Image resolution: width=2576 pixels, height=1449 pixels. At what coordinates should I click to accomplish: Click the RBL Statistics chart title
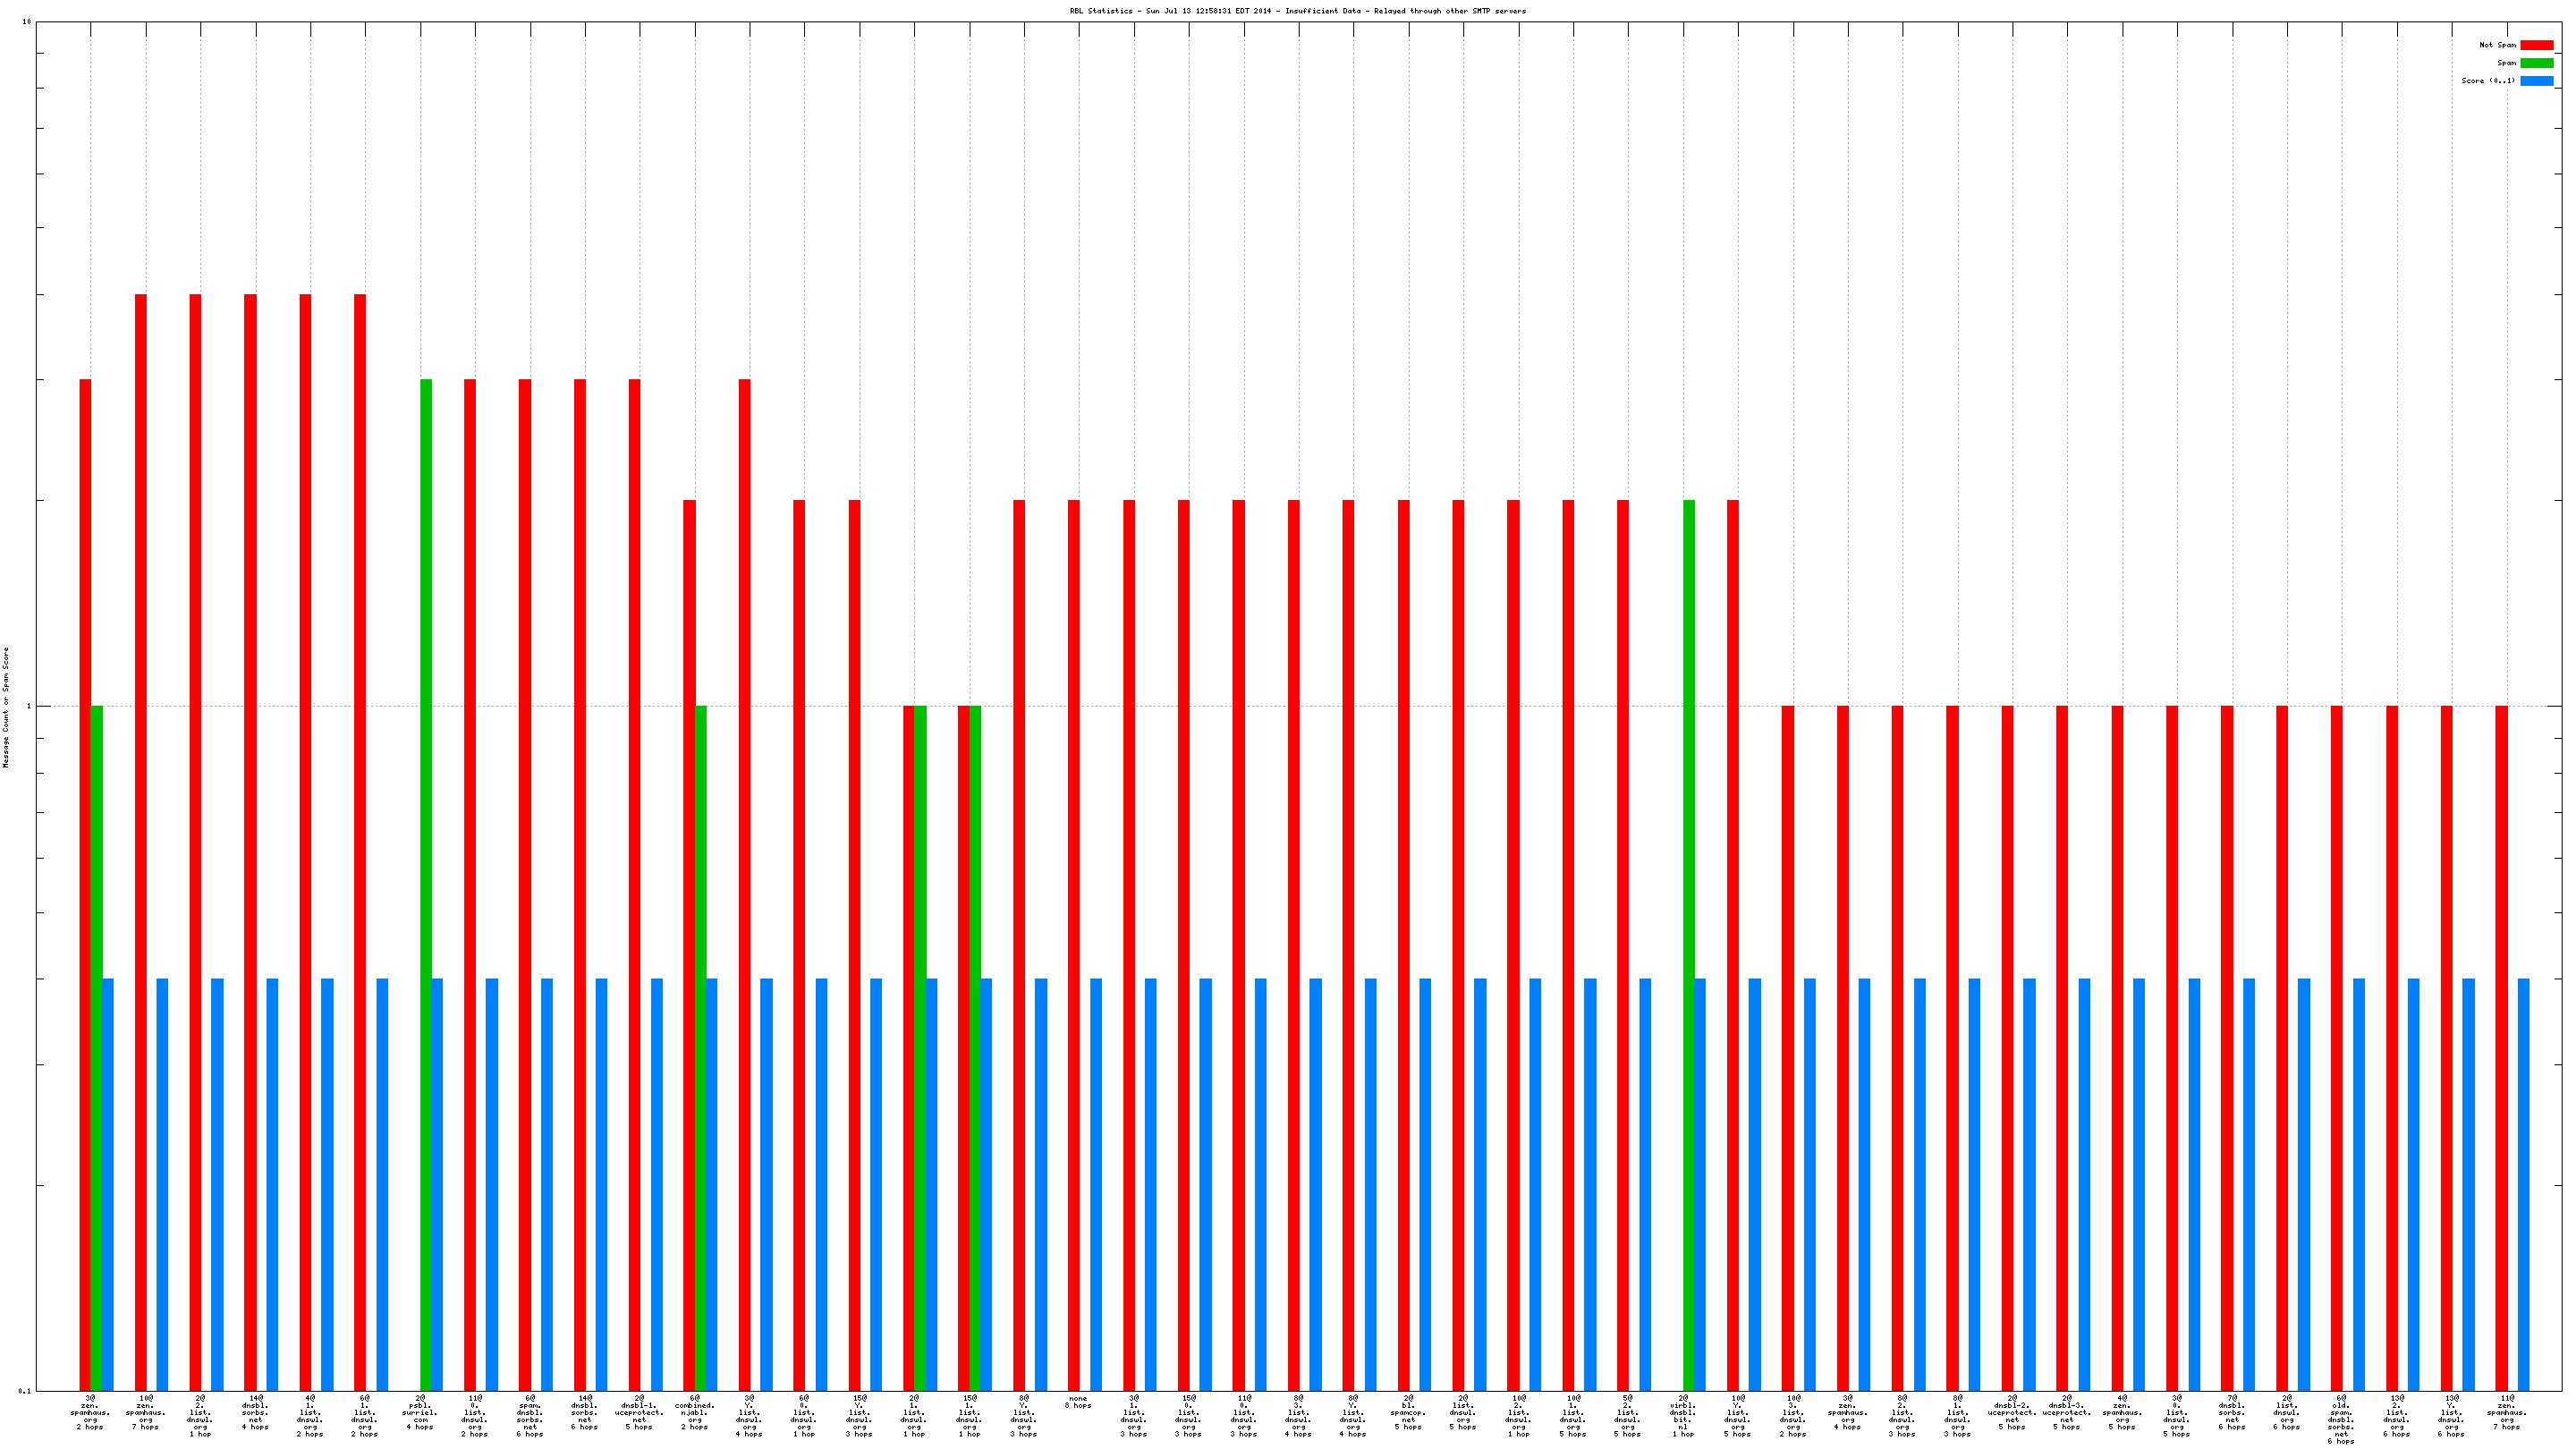(x=1297, y=11)
